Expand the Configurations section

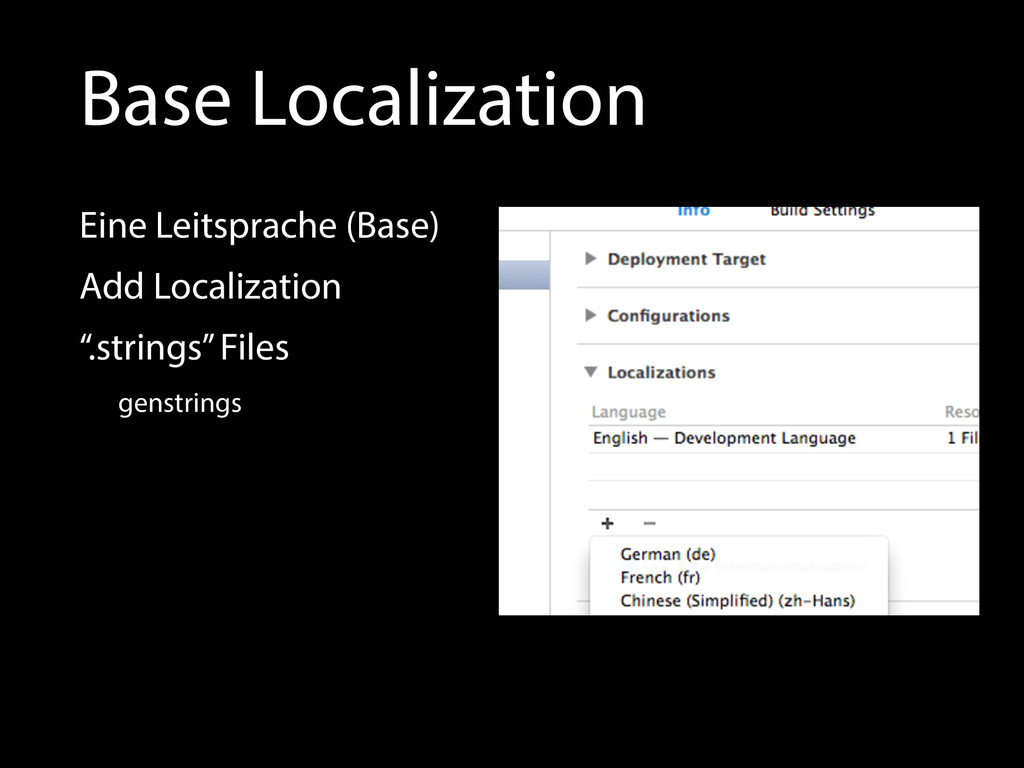tap(591, 315)
